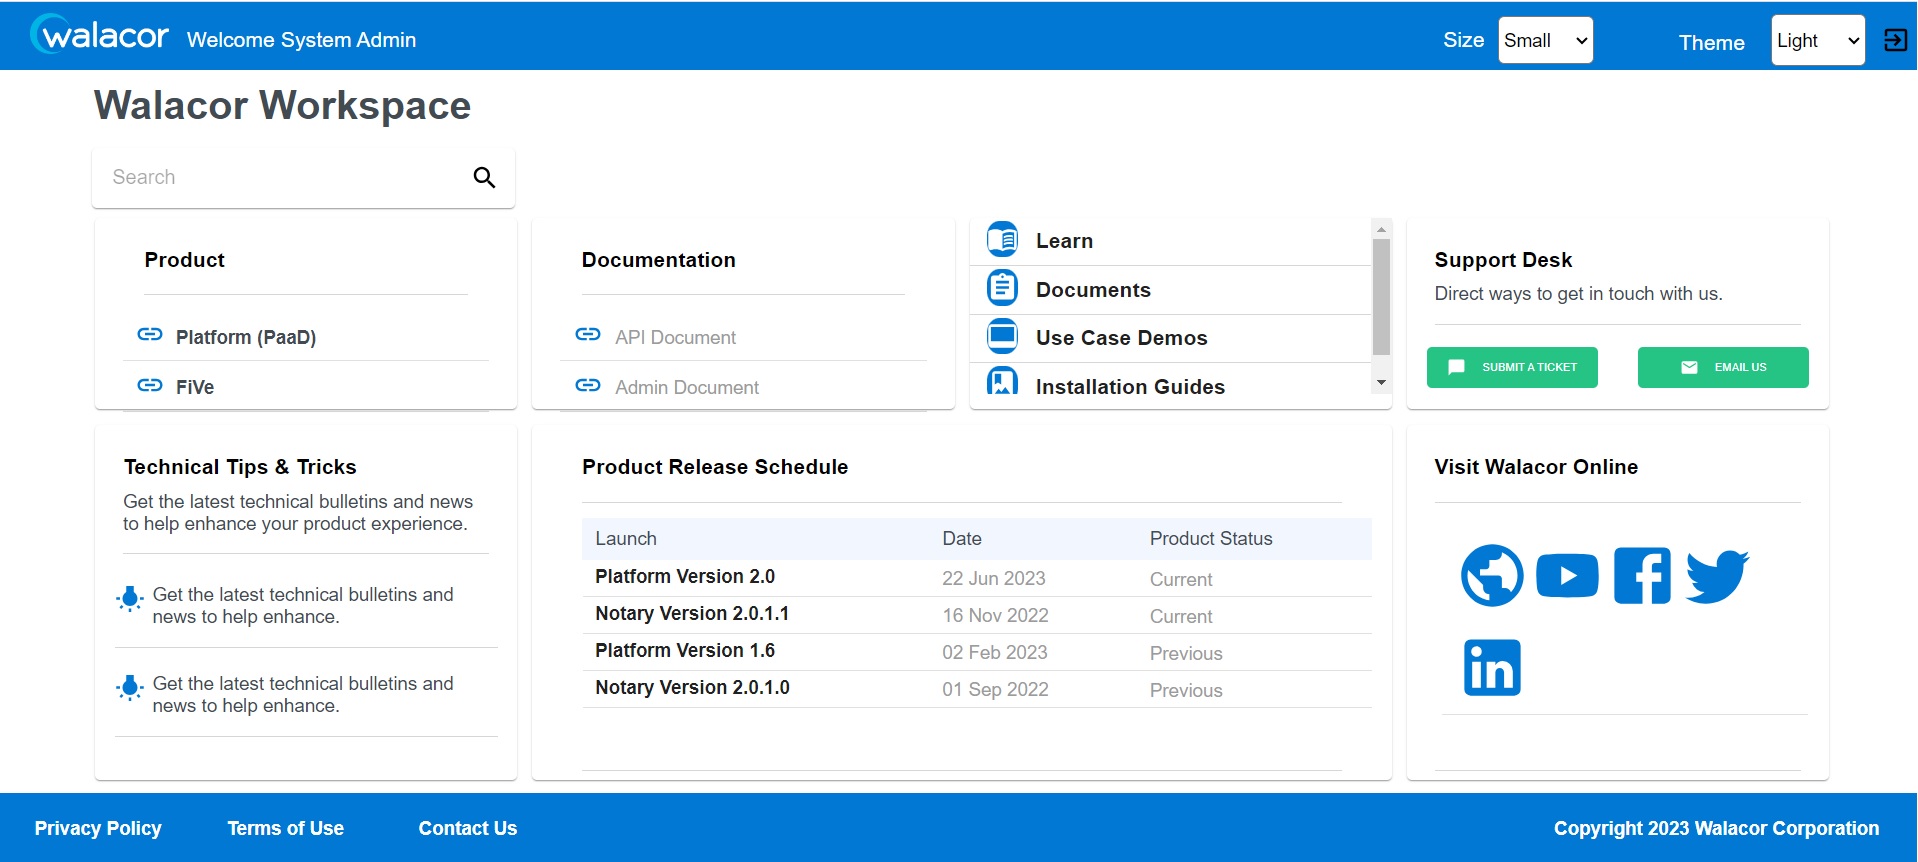Click the Copyright 2023 Walacor Corporation text
The height and width of the screenshot is (862, 1918).
click(1716, 828)
